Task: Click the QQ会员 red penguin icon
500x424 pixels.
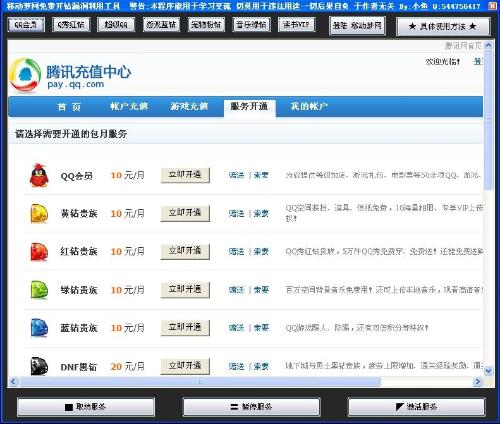Action: click(39, 175)
